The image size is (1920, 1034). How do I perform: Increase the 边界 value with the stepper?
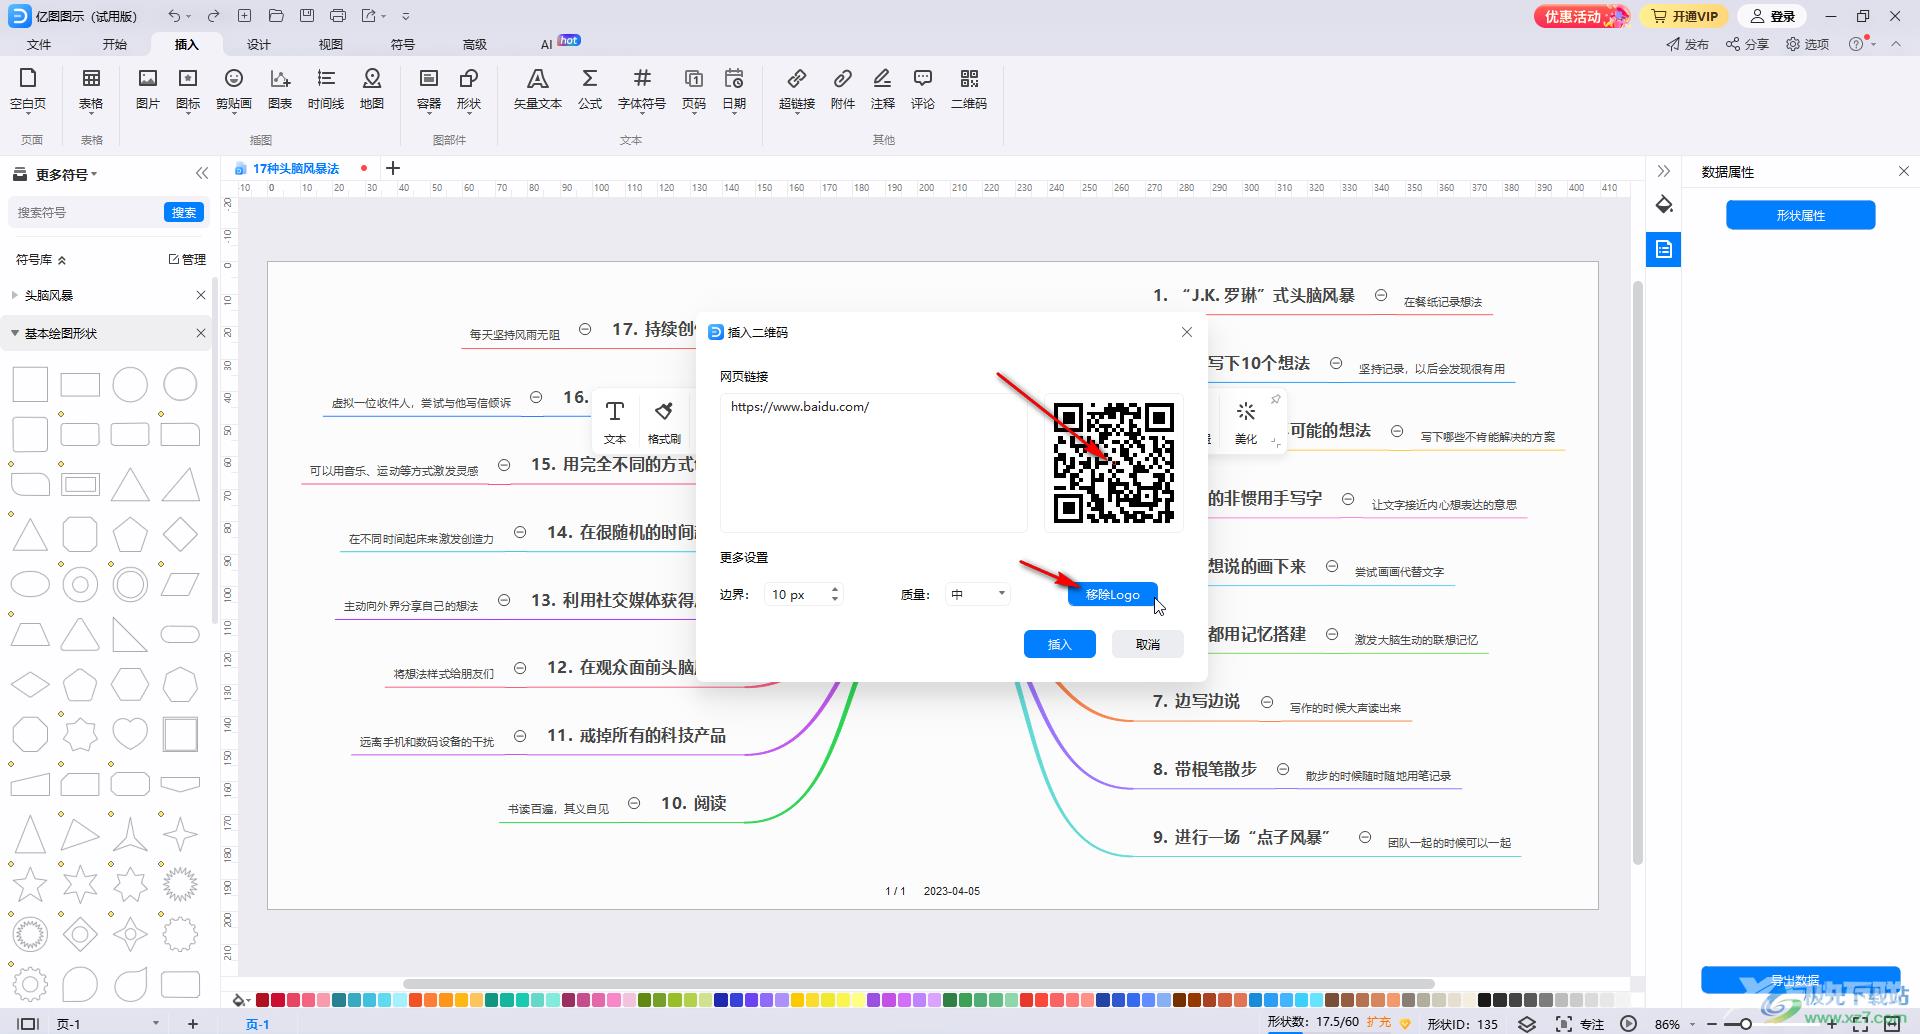pos(835,589)
